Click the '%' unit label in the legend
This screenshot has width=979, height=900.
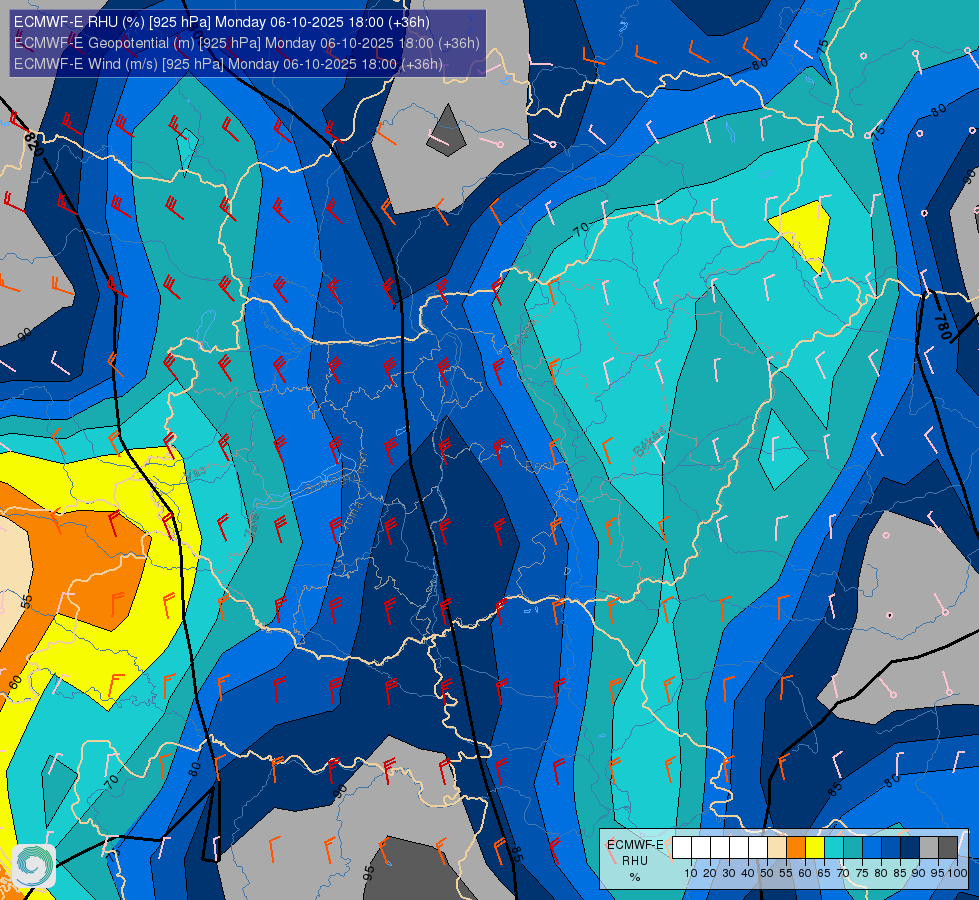[635, 877]
